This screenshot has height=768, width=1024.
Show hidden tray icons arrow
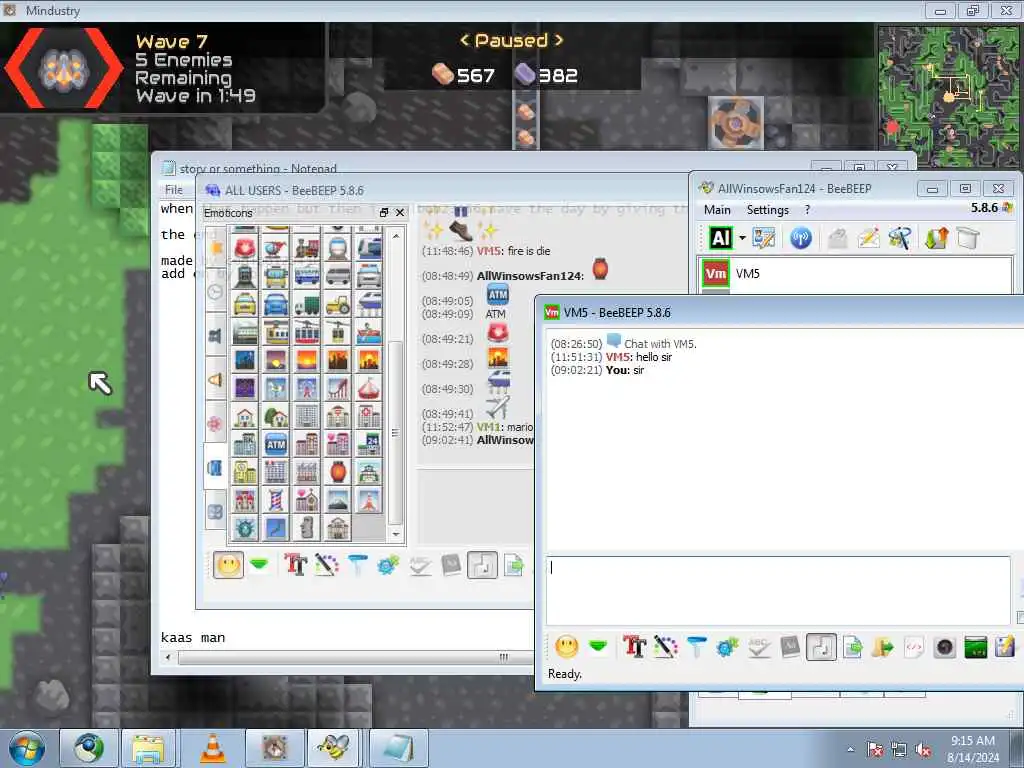point(851,750)
